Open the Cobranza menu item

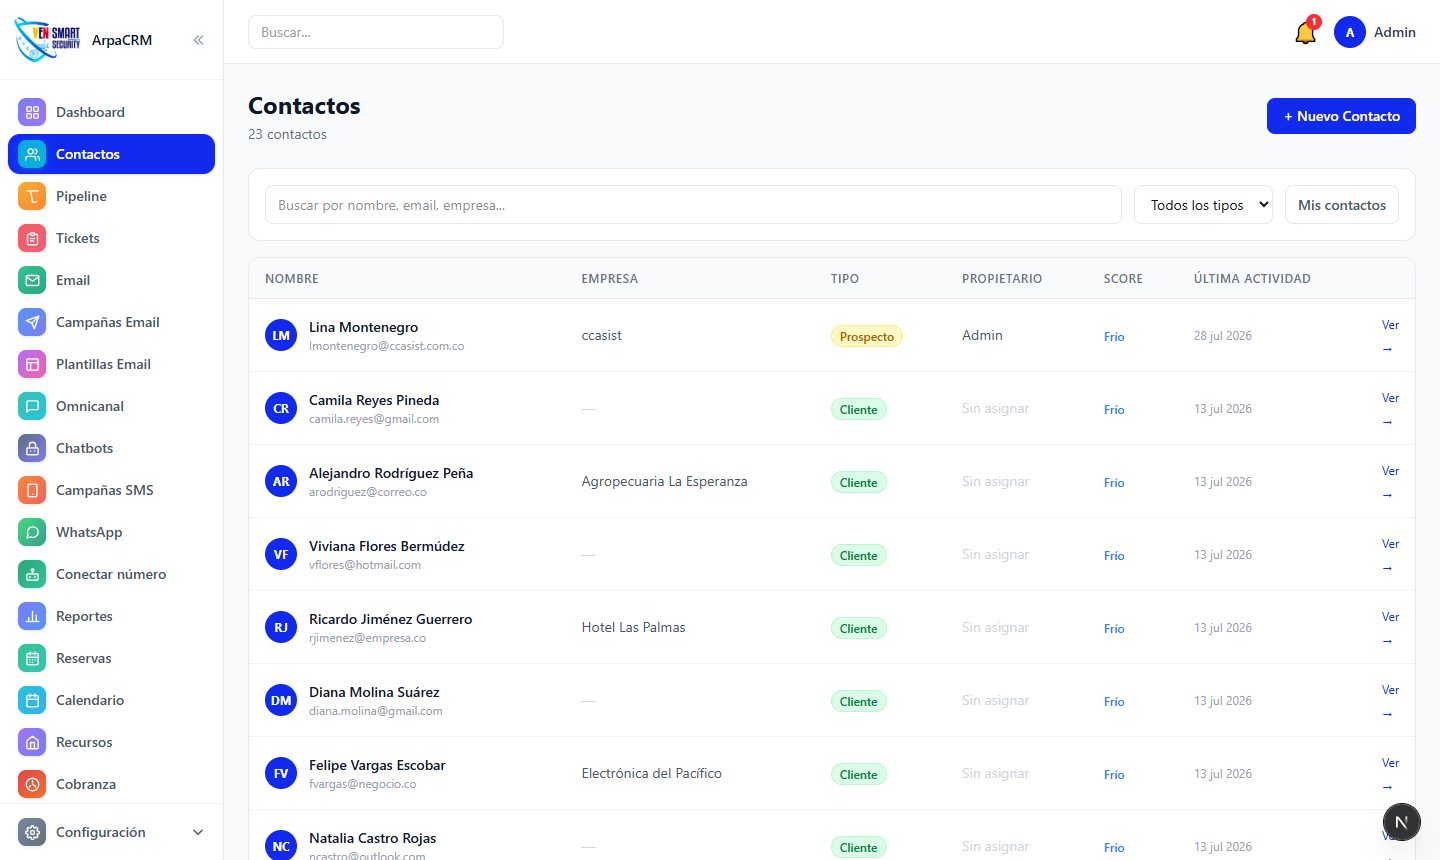point(111,784)
